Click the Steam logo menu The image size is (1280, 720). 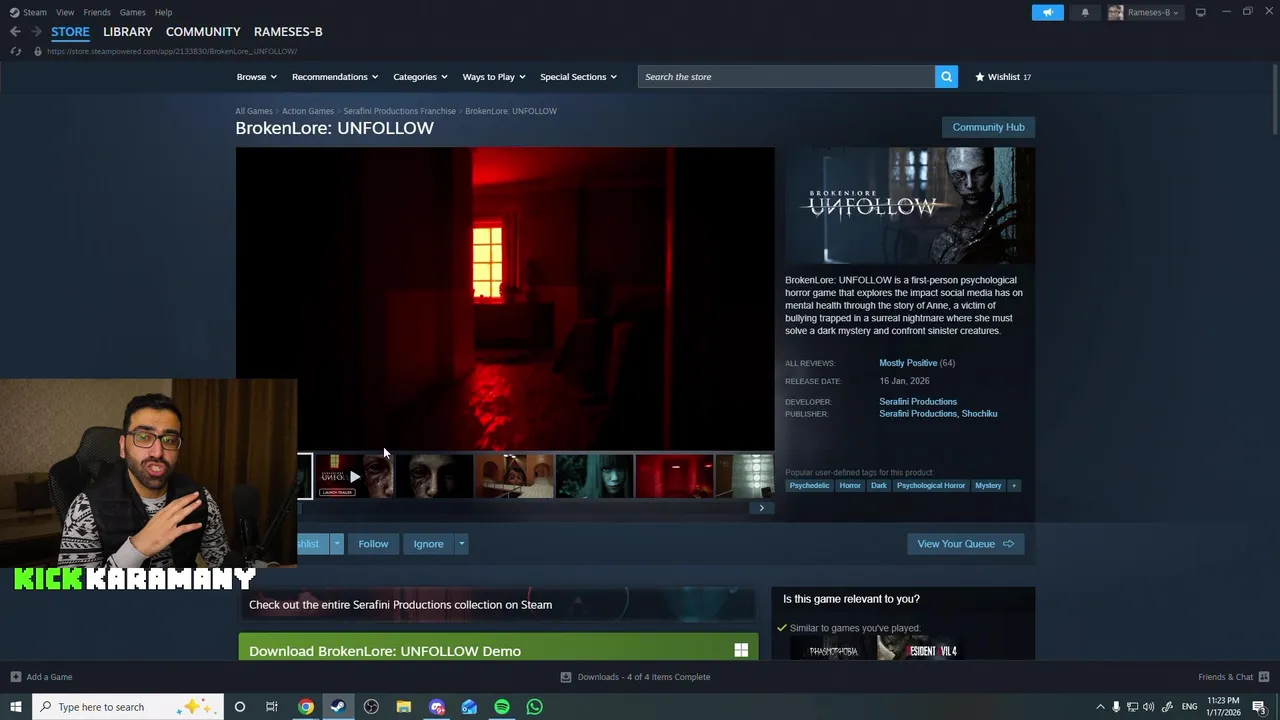28,12
